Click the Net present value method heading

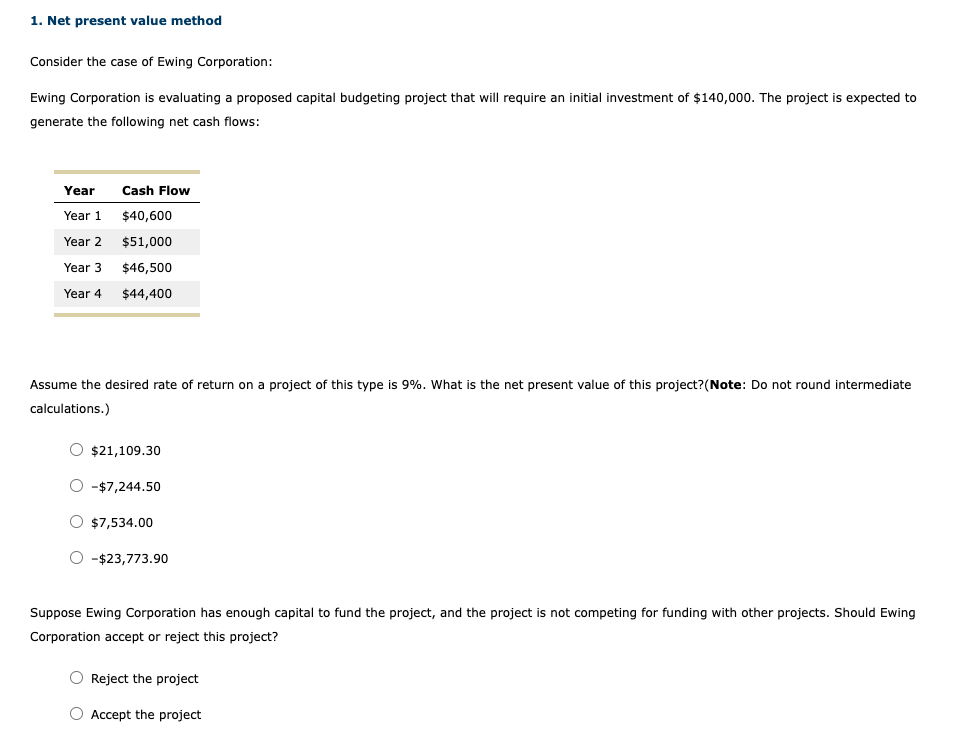point(126,20)
